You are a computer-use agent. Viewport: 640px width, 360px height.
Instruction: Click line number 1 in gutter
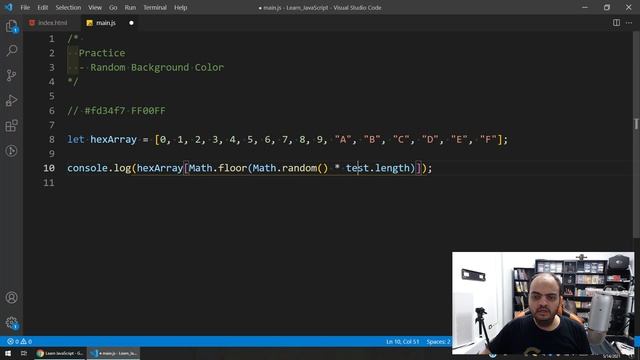click(51, 39)
